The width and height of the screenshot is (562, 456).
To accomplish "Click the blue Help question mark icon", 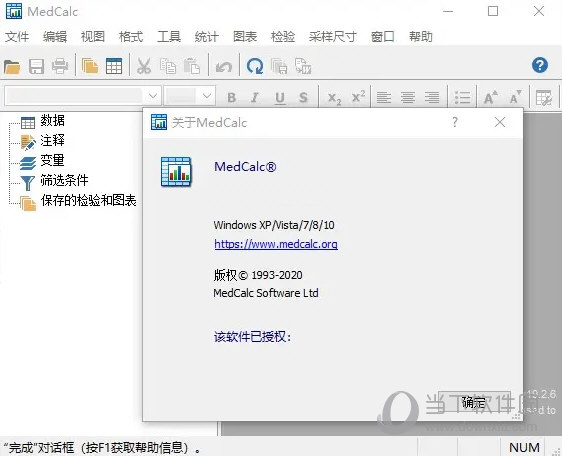I will pyautogui.click(x=540, y=65).
